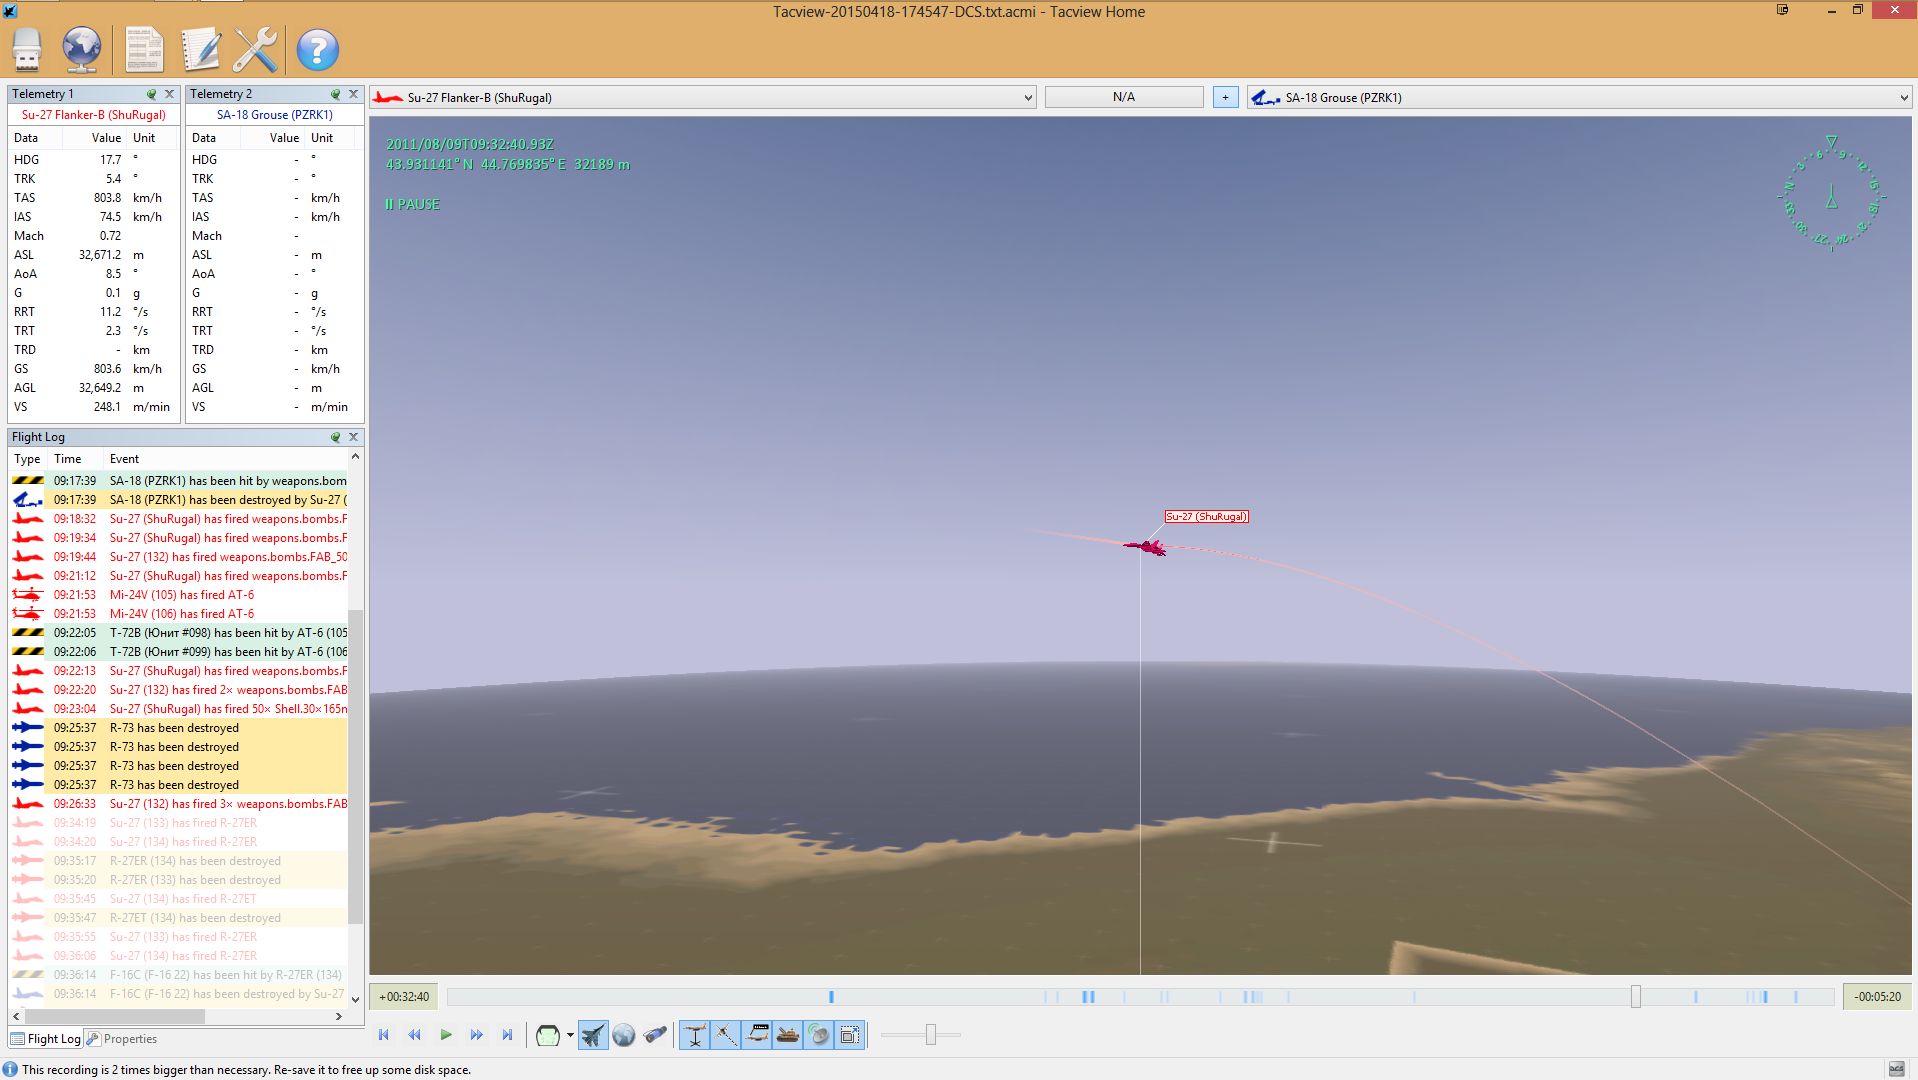Toggle the aircraft on stand display option

[x=695, y=1035]
